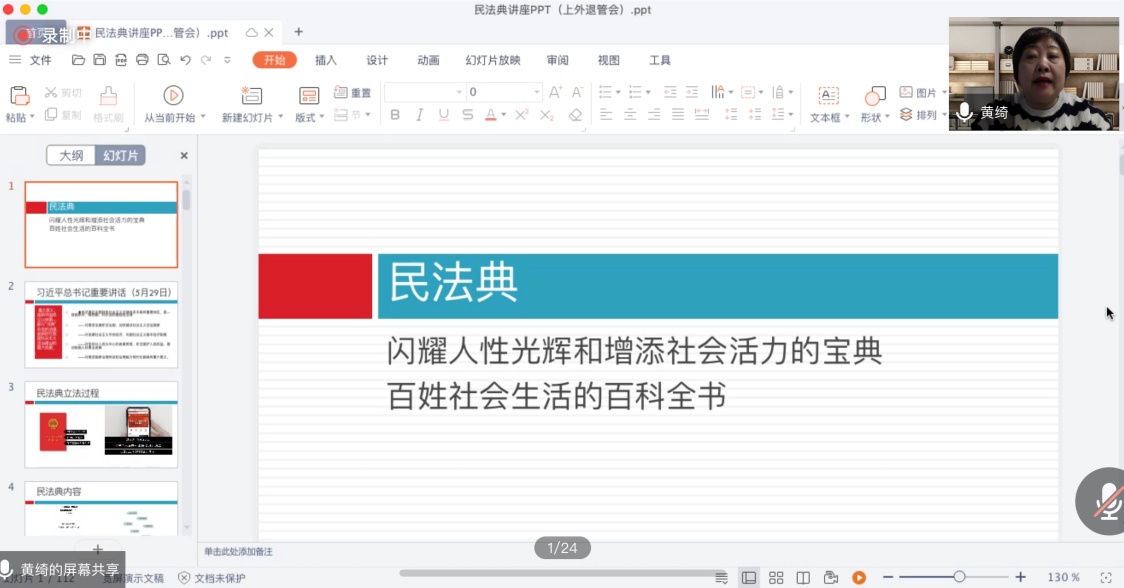1124x588 pixels.
Task: Click the Distributed alignment icon
Action: click(x=702, y=115)
